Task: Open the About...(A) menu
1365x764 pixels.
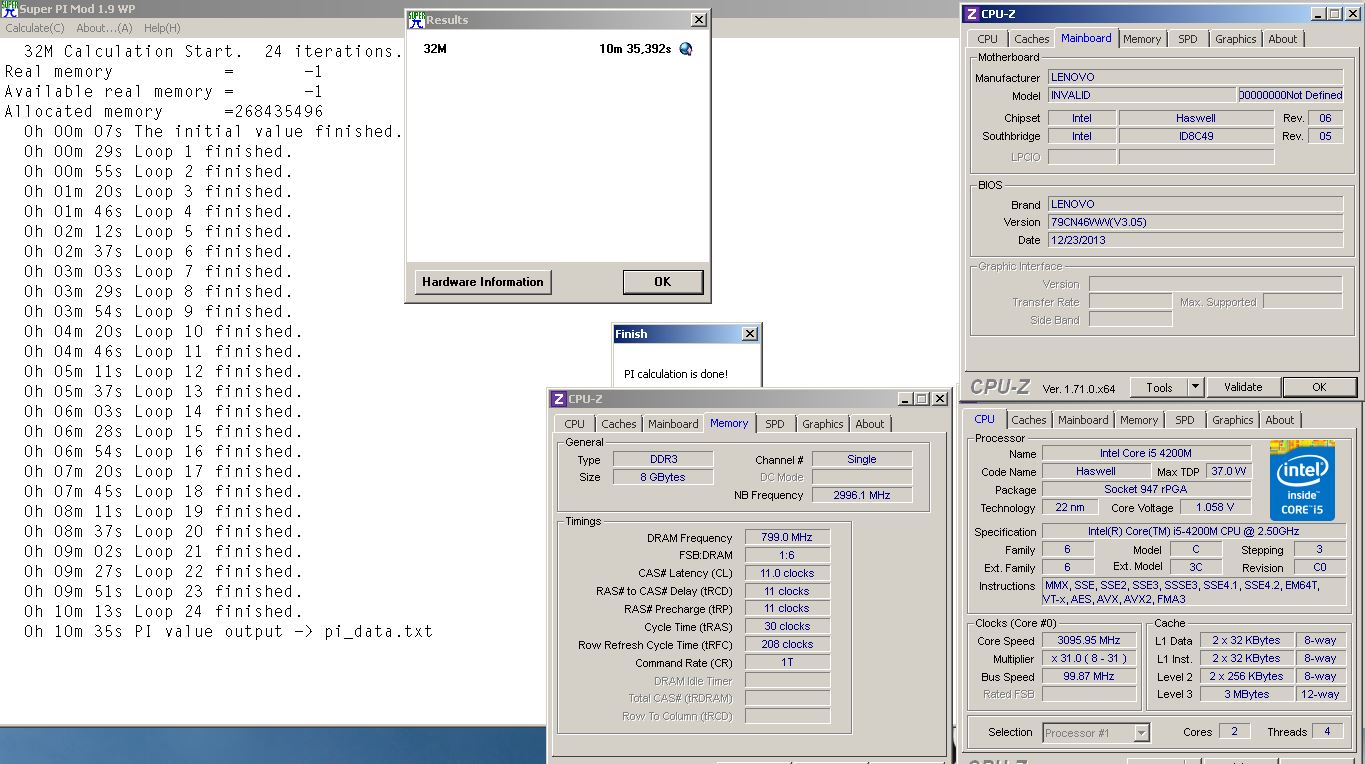Action: (105, 28)
